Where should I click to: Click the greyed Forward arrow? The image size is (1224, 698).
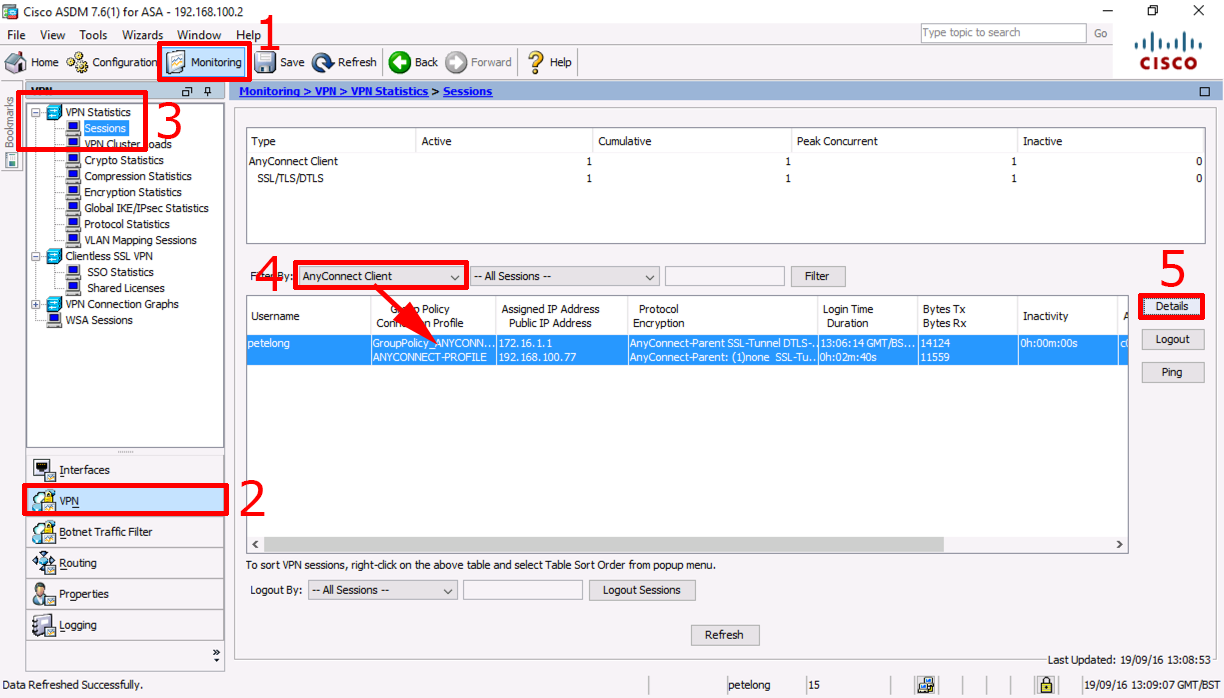coord(456,62)
